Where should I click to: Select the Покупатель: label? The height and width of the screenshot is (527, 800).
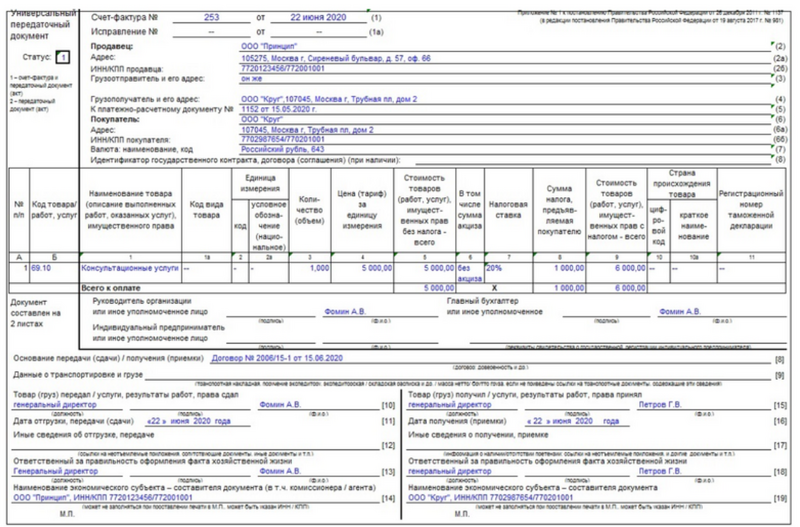click(x=115, y=119)
